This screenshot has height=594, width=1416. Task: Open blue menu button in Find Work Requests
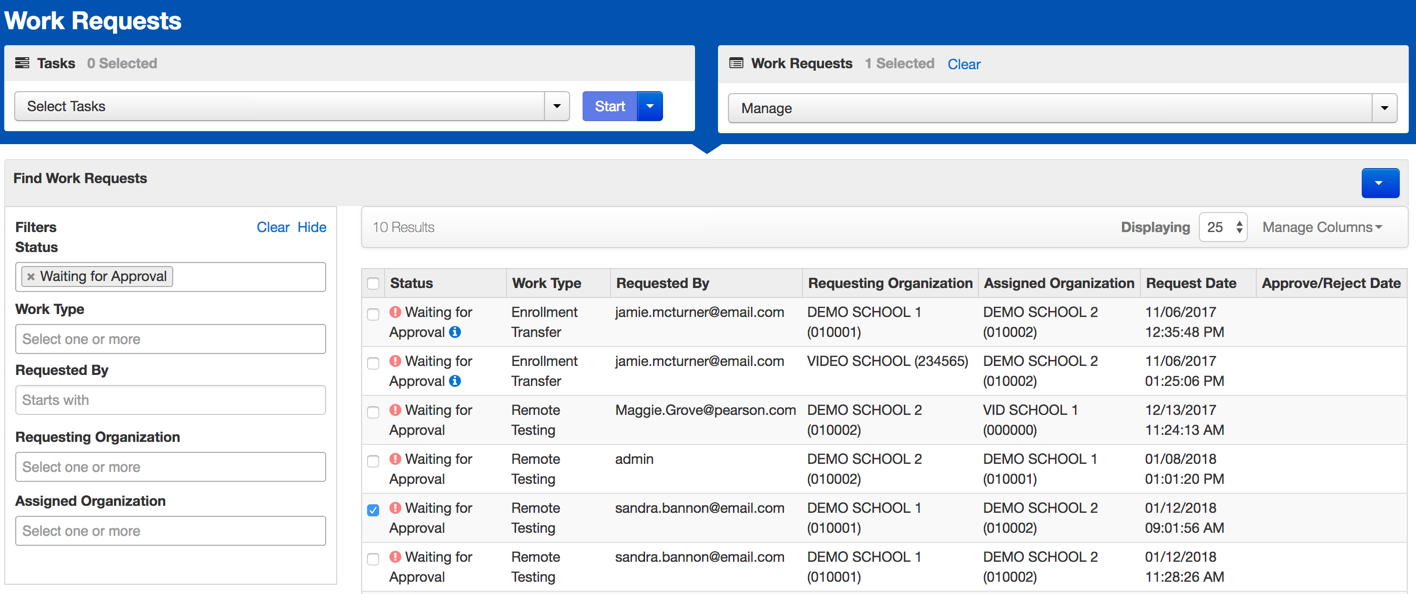(x=1379, y=183)
